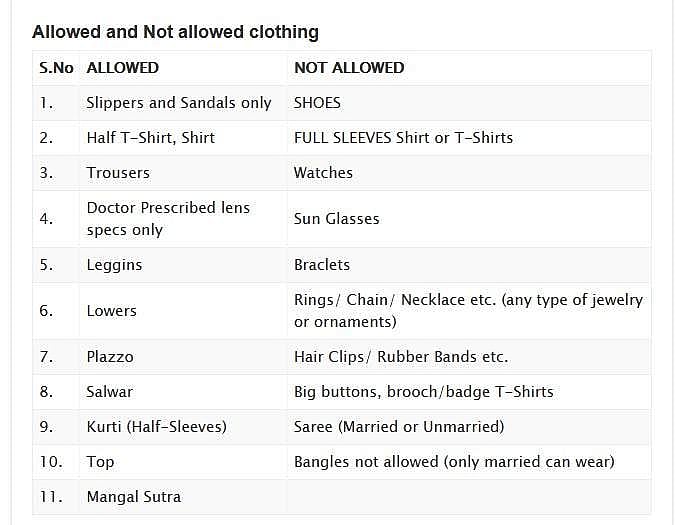Click the 'Rings/ Chain/ Necklace etc.' cell
This screenshot has width=676, height=525.
tap(468, 311)
